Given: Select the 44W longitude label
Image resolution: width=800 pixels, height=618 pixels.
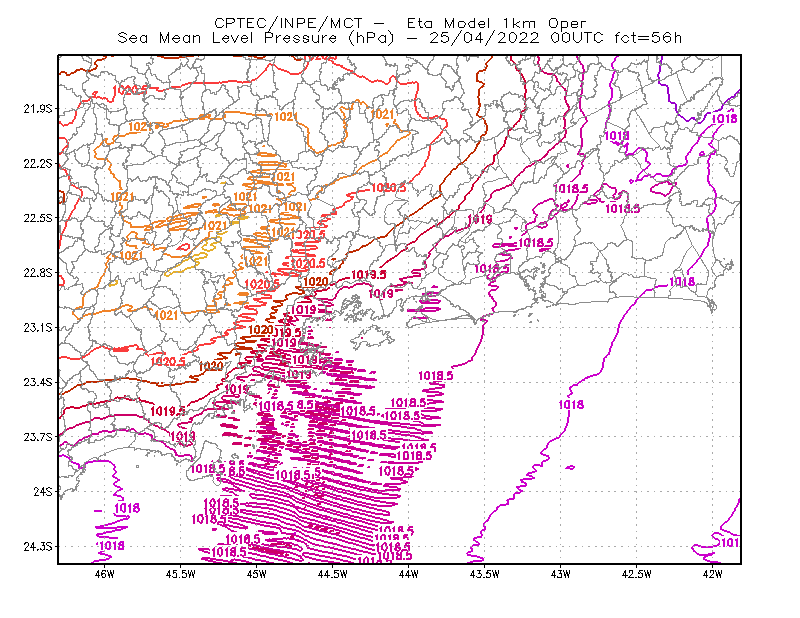Looking at the screenshot, I should pos(409,574).
